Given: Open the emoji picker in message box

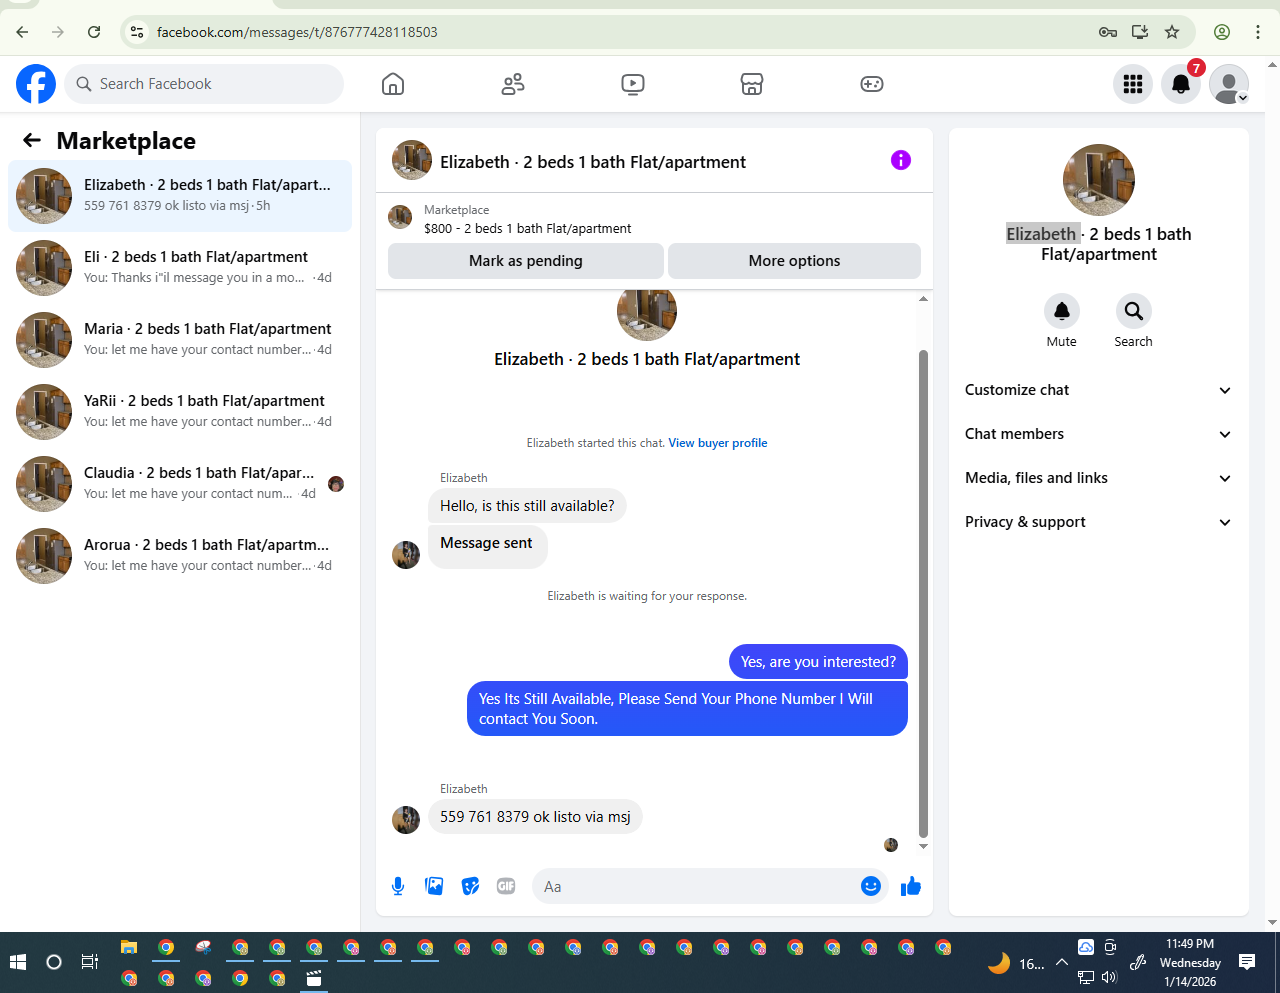Looking at the screenshot, I should [x=871, y=886].
